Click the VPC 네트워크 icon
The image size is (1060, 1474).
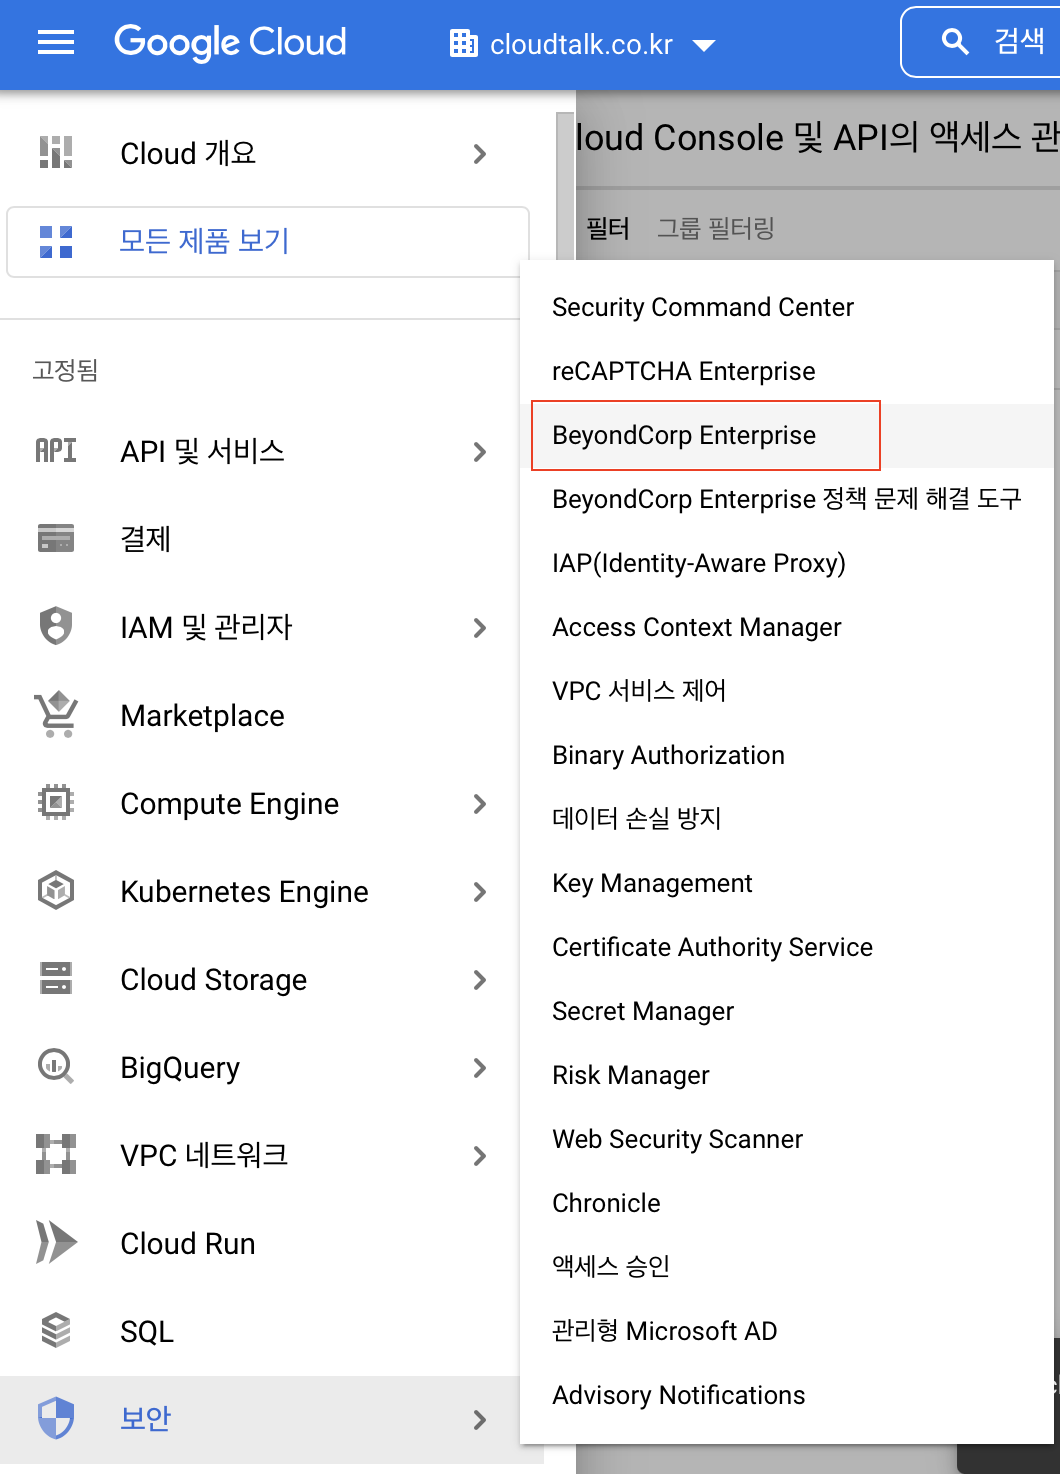[x=56, y=1154]
